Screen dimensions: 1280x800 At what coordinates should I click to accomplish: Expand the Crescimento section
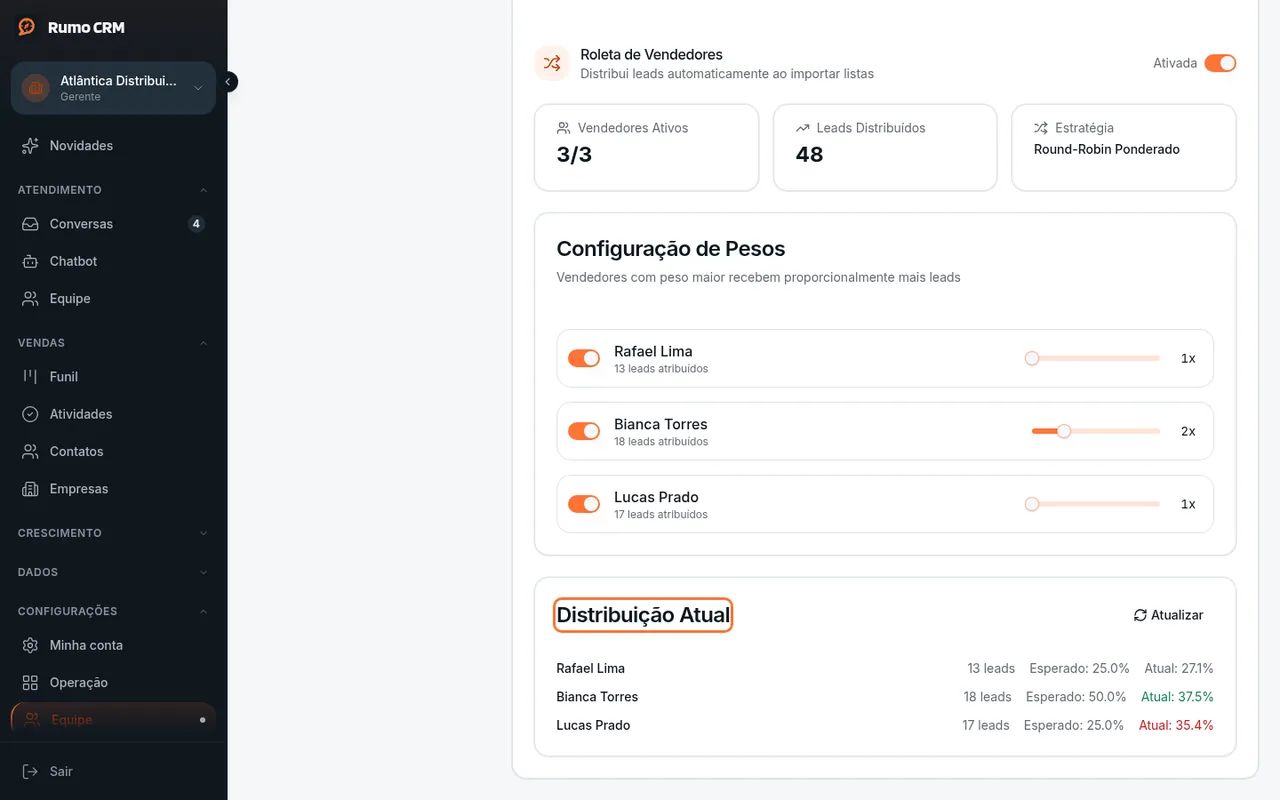click(x=113, y=533)
